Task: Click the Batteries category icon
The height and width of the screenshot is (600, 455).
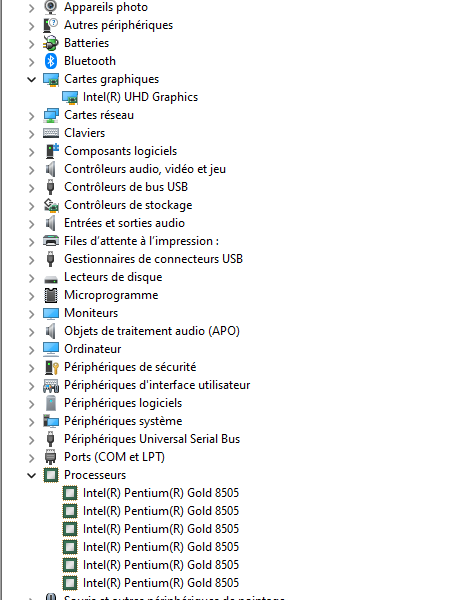Action: tap(51, 43)
